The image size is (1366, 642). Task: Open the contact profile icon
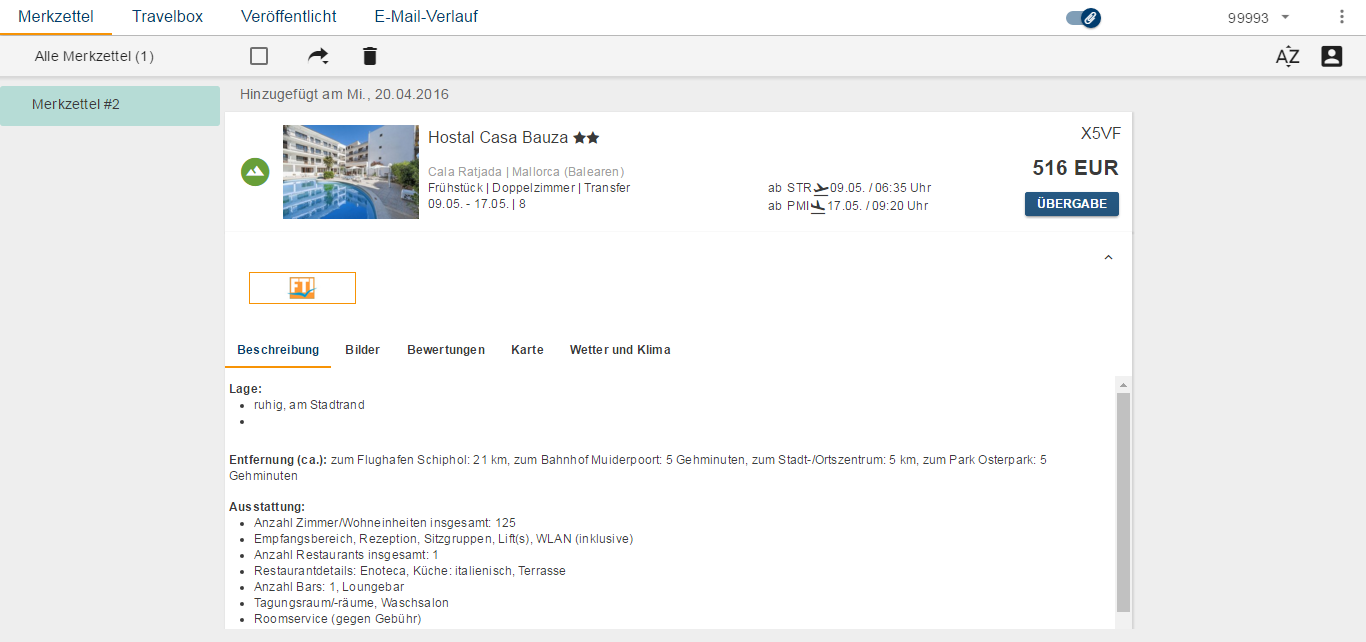pos(1331,56)
